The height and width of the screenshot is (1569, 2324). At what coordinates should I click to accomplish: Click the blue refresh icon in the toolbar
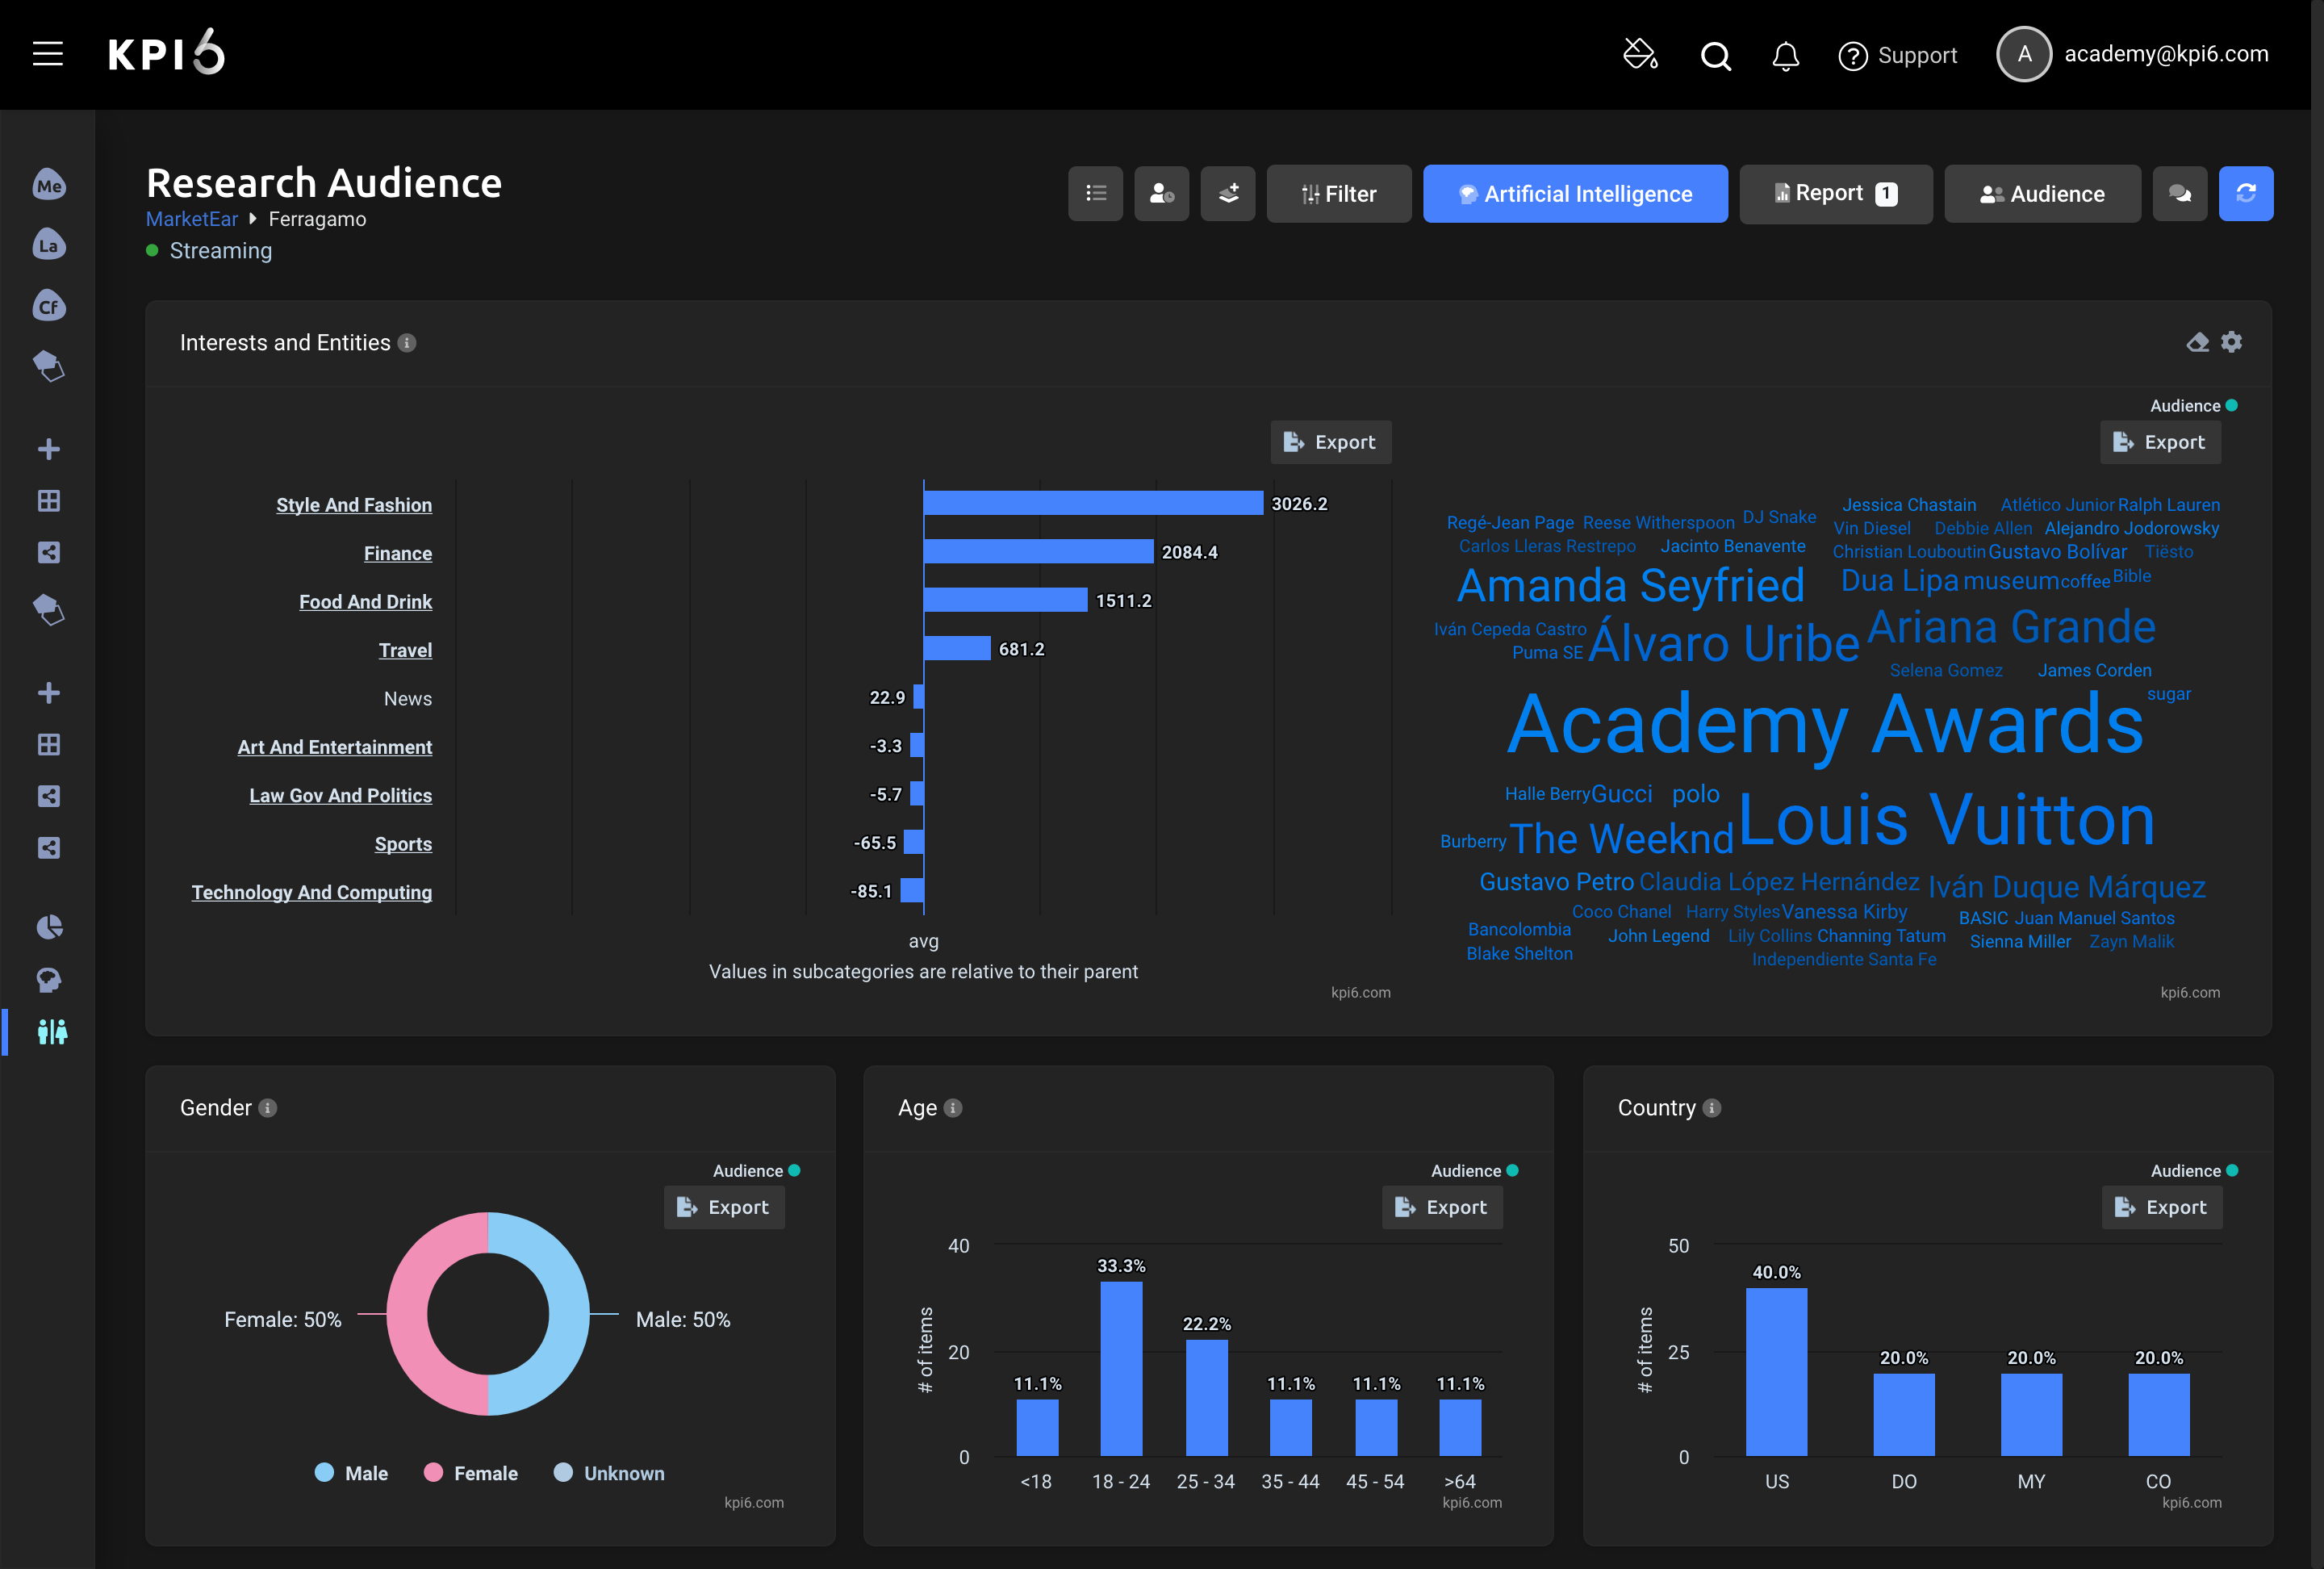2247,193
